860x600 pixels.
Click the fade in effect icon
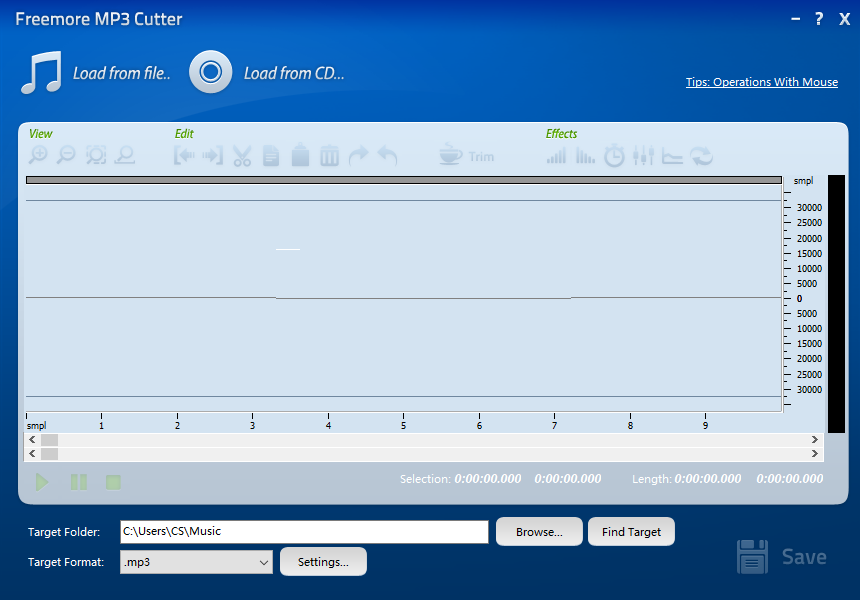tap(556, 156)
